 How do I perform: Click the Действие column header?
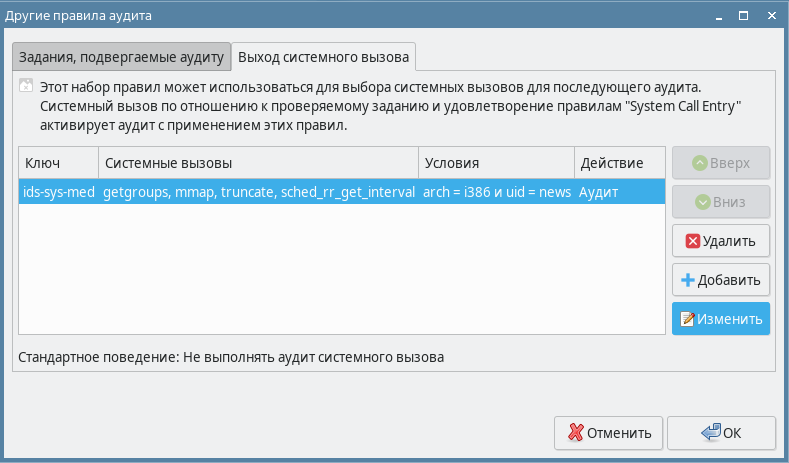[618, 162]
